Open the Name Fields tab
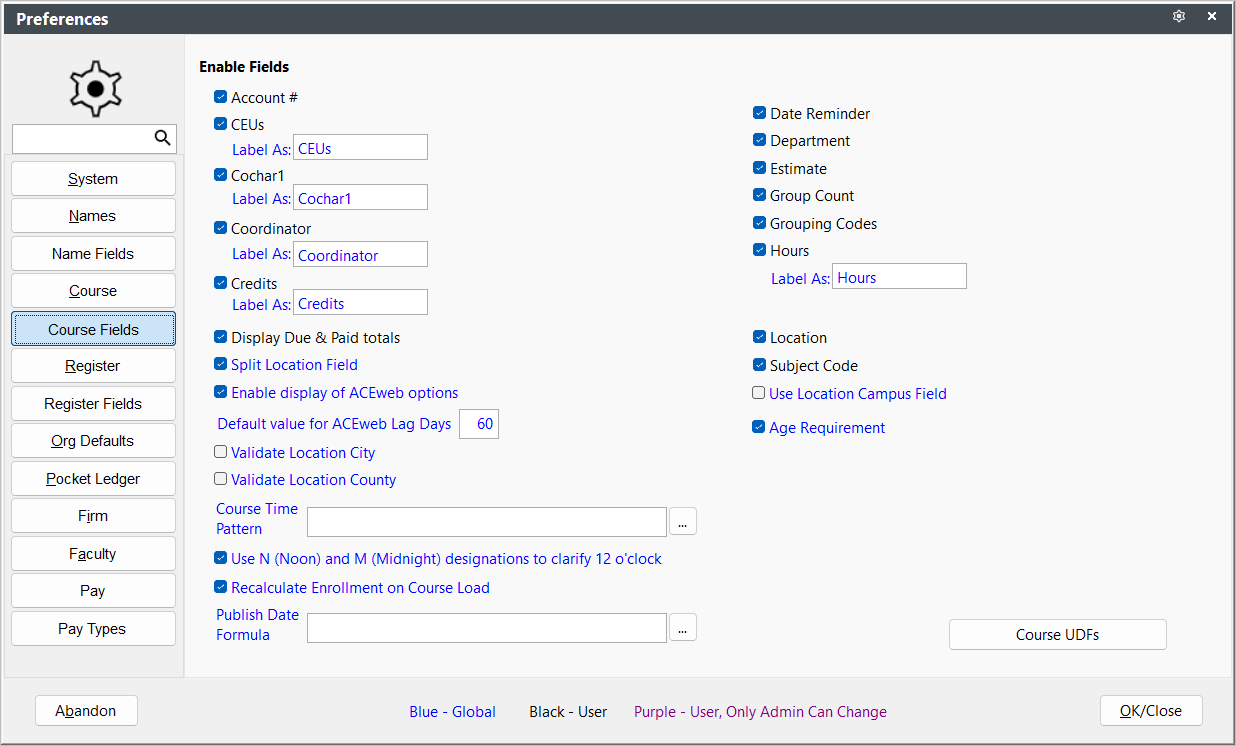 click(94, 254)
